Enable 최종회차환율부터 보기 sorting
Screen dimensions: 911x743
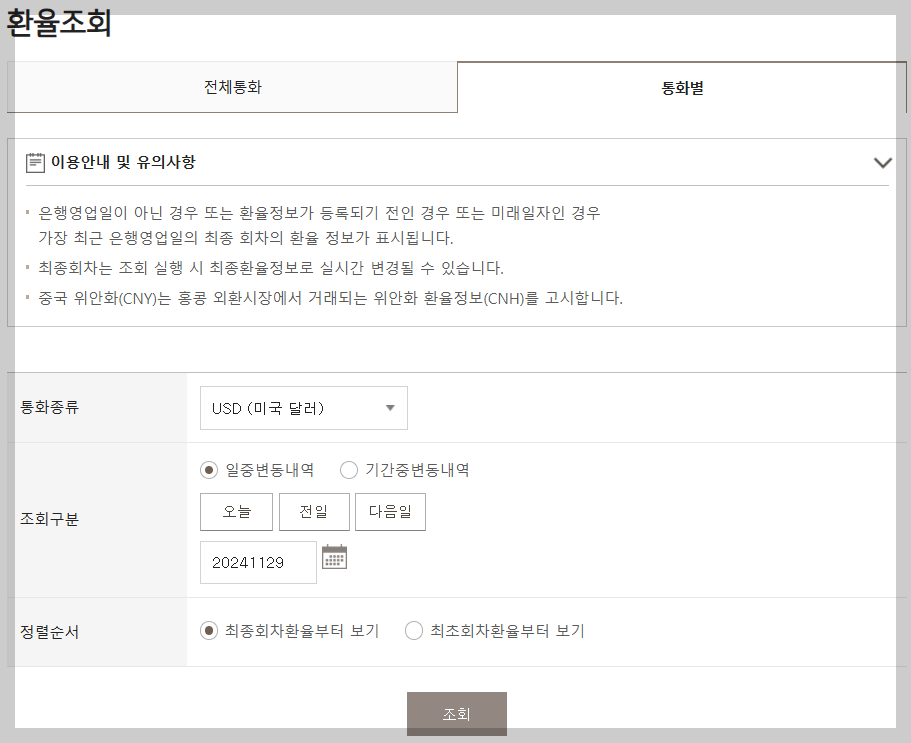[x=207, y=630]
